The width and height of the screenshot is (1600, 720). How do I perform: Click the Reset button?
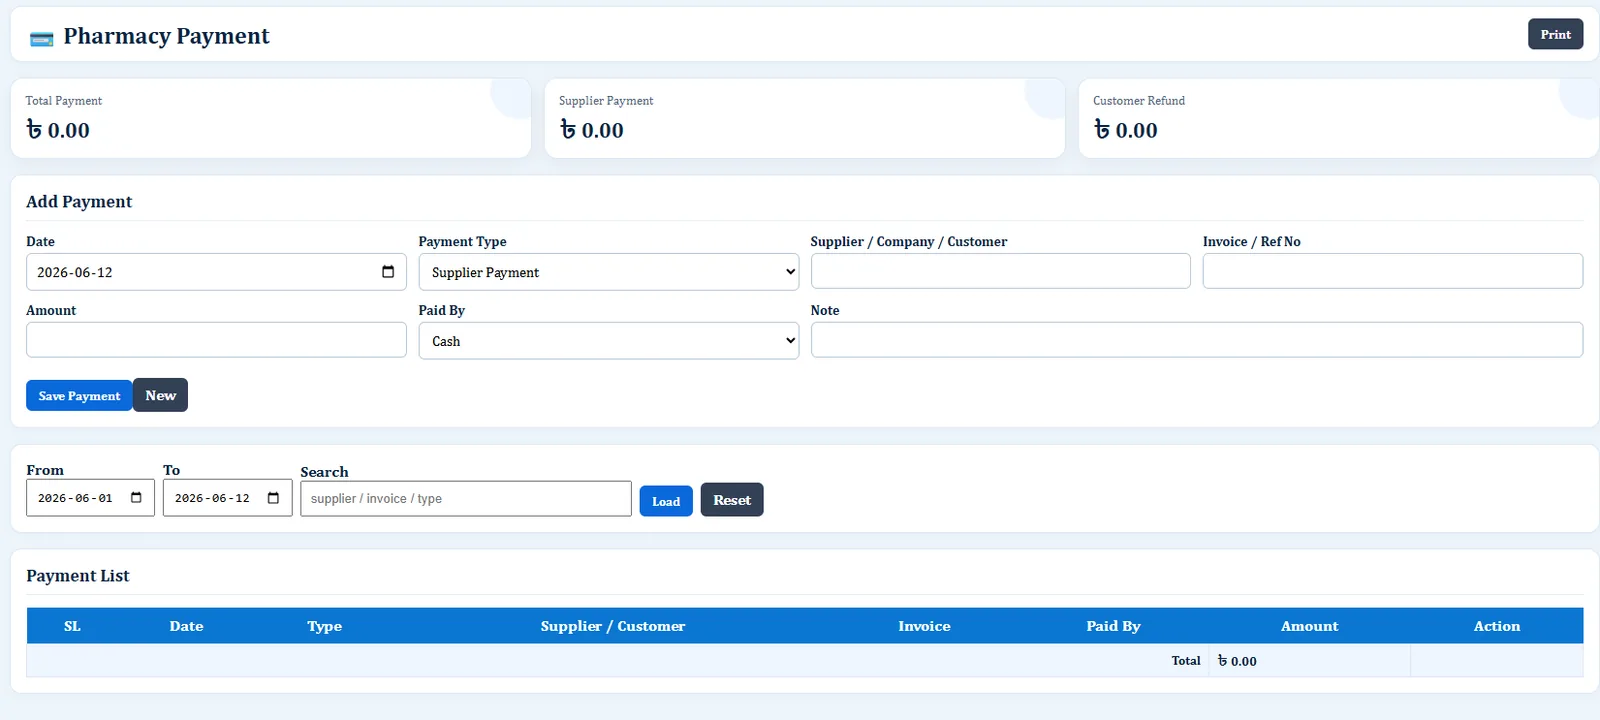[x=732, y=500]
